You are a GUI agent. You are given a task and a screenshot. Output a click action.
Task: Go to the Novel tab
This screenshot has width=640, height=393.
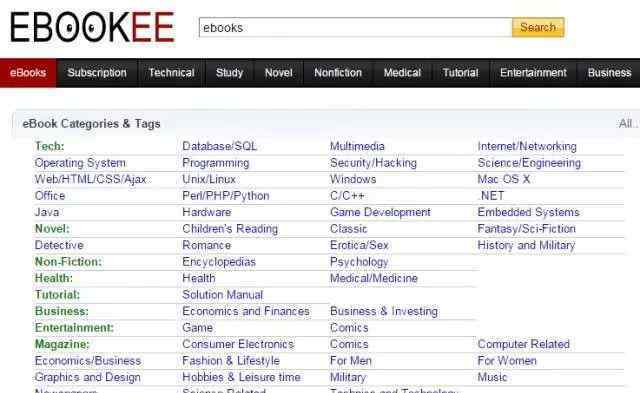[279, 73]
